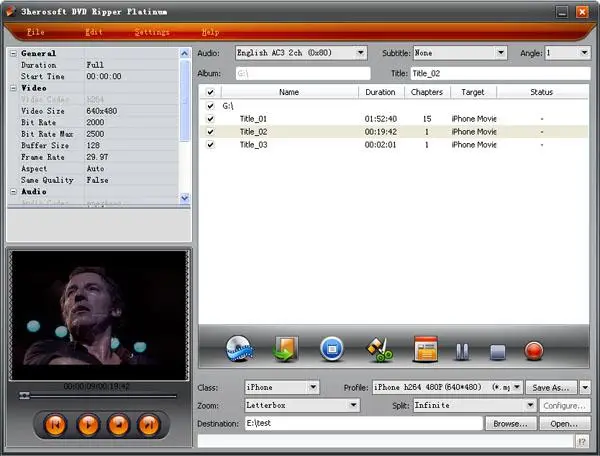Click the Title field containing Title_02
600x456 pixels.
coord(501,73)
